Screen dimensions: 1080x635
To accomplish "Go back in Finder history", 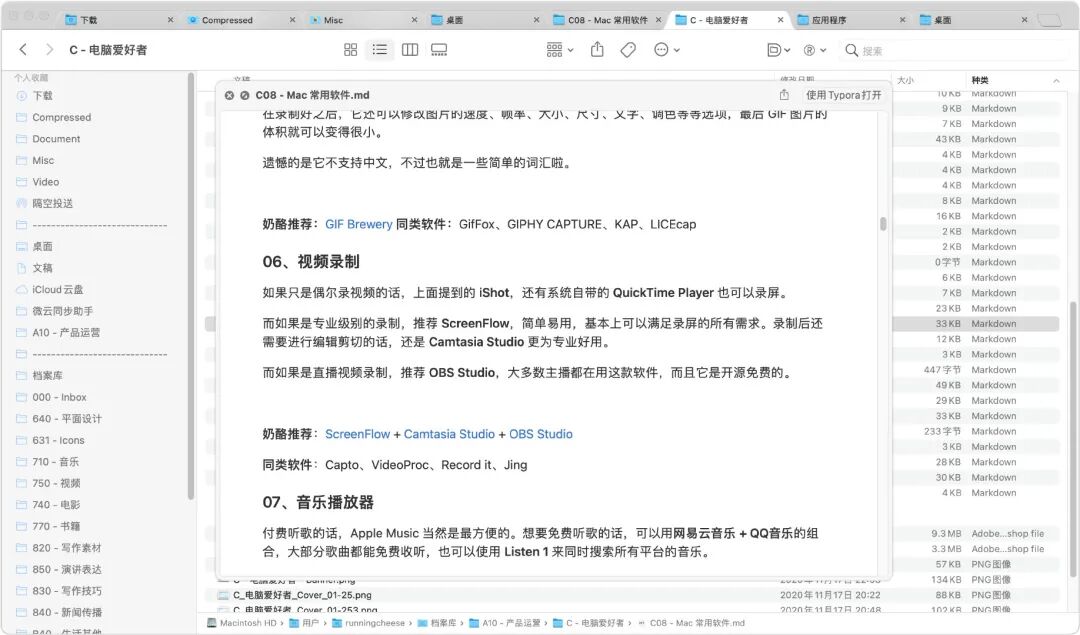I will (x=23, y=50).
